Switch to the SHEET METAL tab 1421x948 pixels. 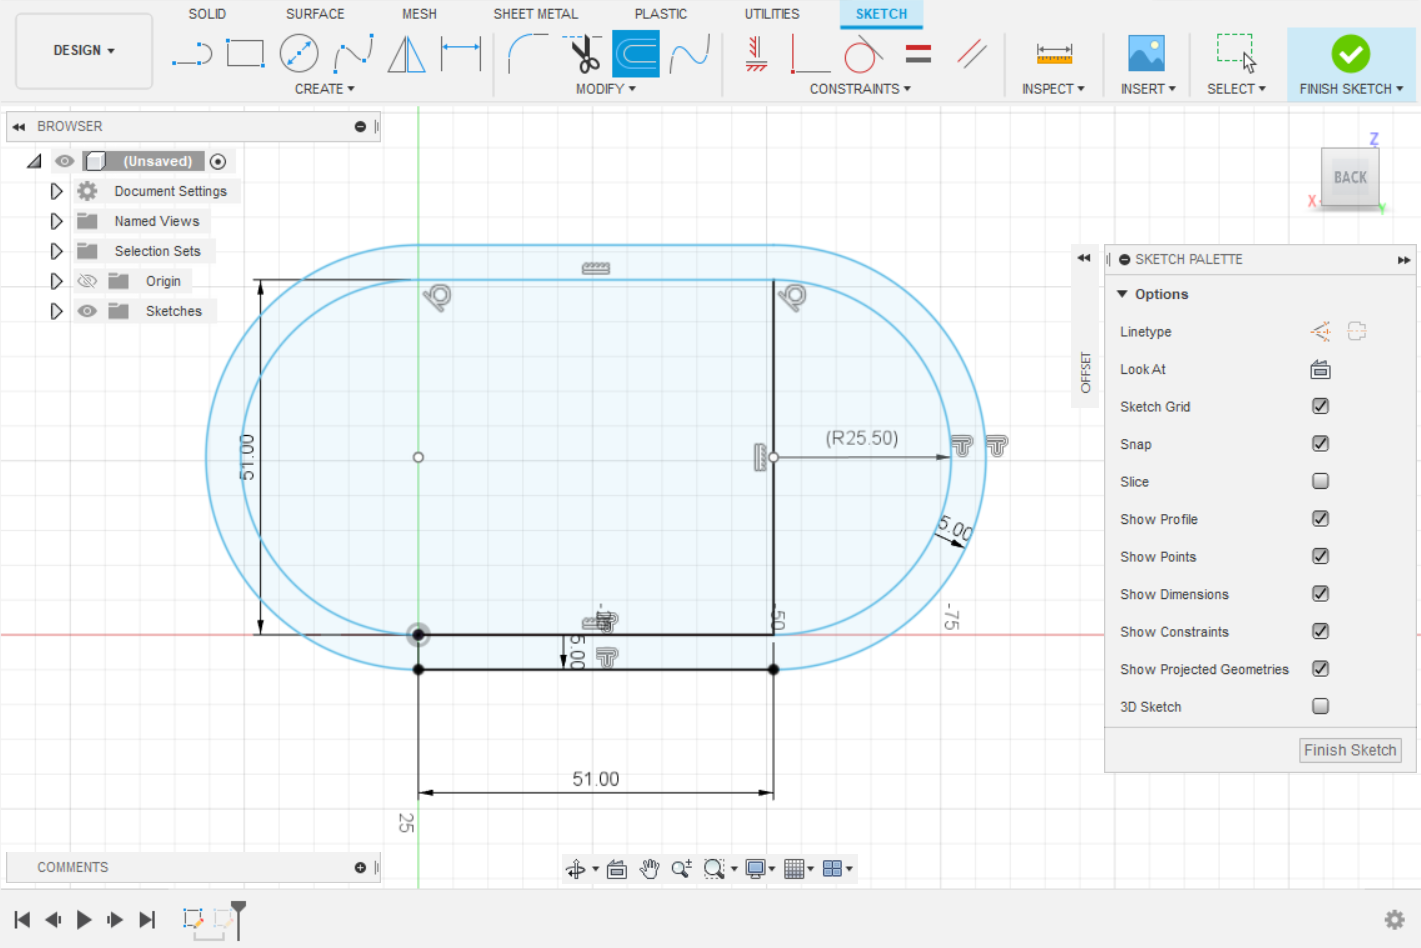(x=535, y=14)
